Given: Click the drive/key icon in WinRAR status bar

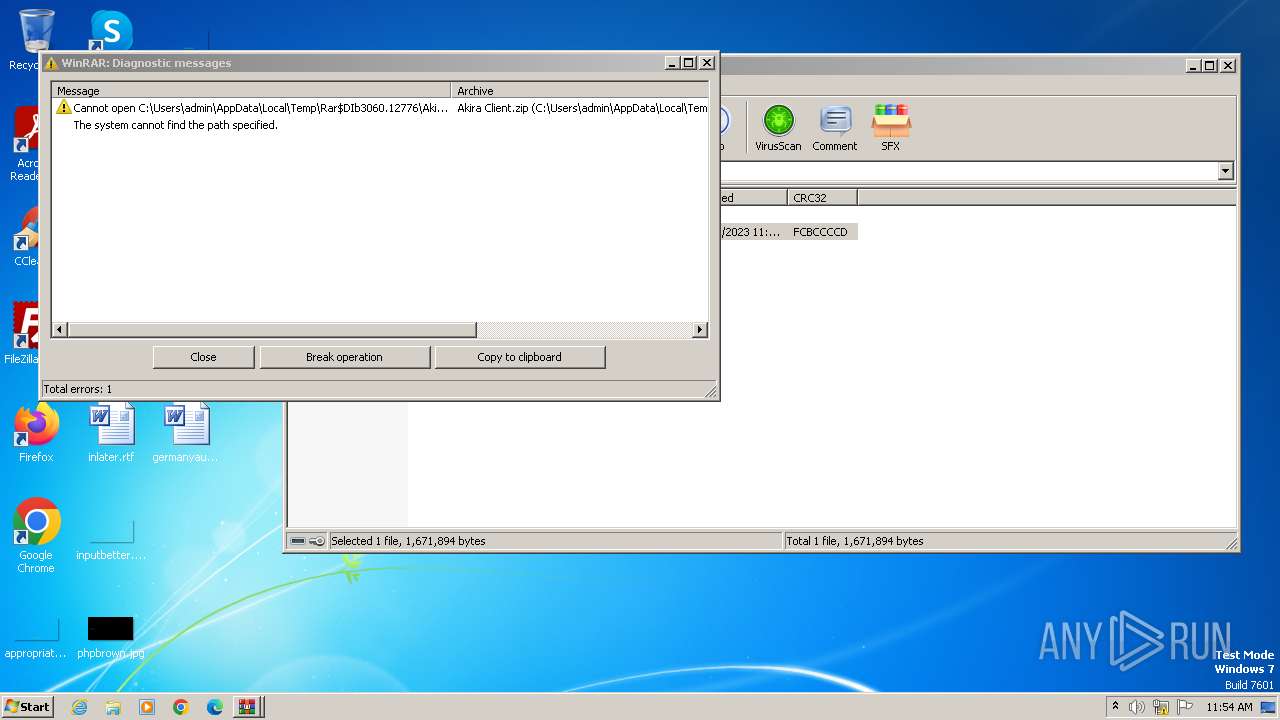Looking at the screenshot, I should pyautogui.click(x=307, y=541).
